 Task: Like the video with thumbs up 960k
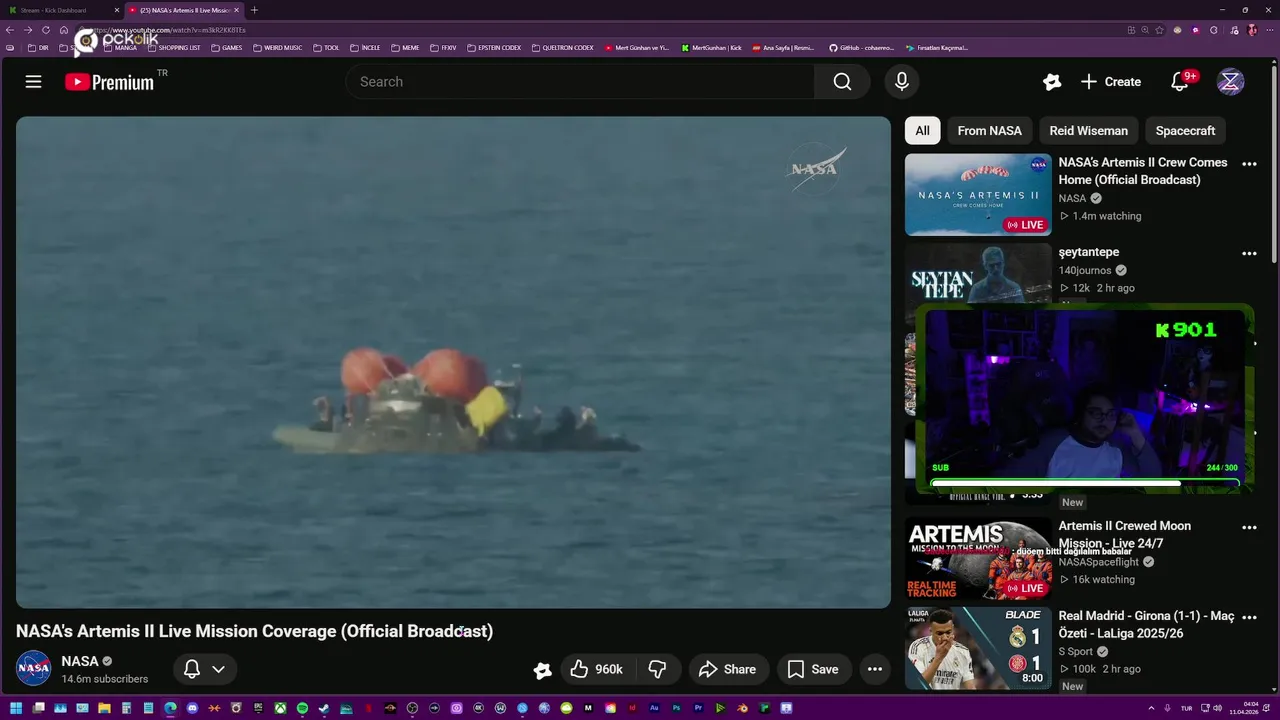pyautogui.click(x=597, y=669)
